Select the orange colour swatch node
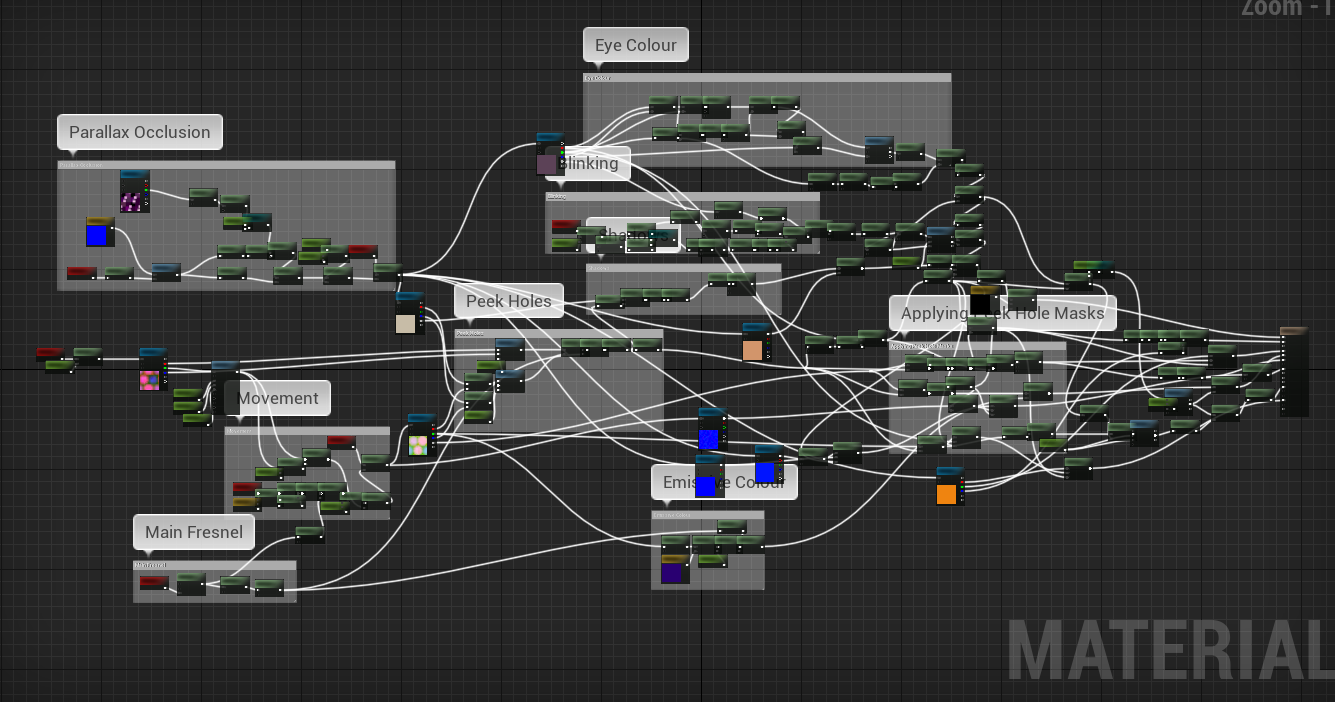Image resolution: width=1335 pixels, height=702 pixels. pyautogui.click(x=950, y=486)
